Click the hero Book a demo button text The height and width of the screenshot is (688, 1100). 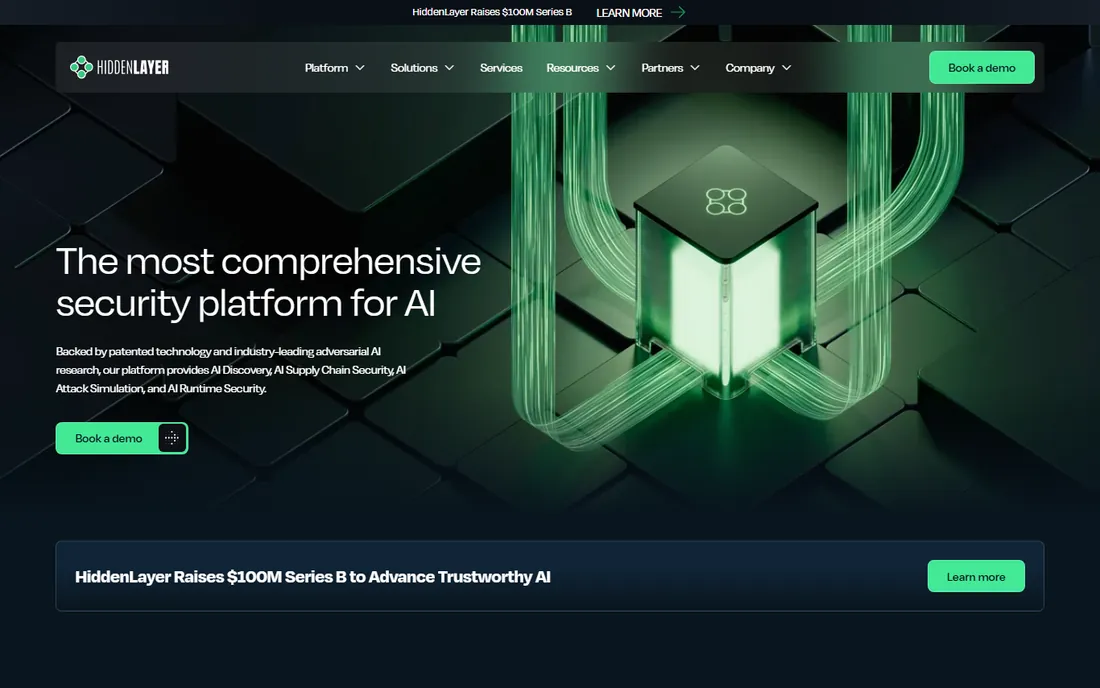109,438
